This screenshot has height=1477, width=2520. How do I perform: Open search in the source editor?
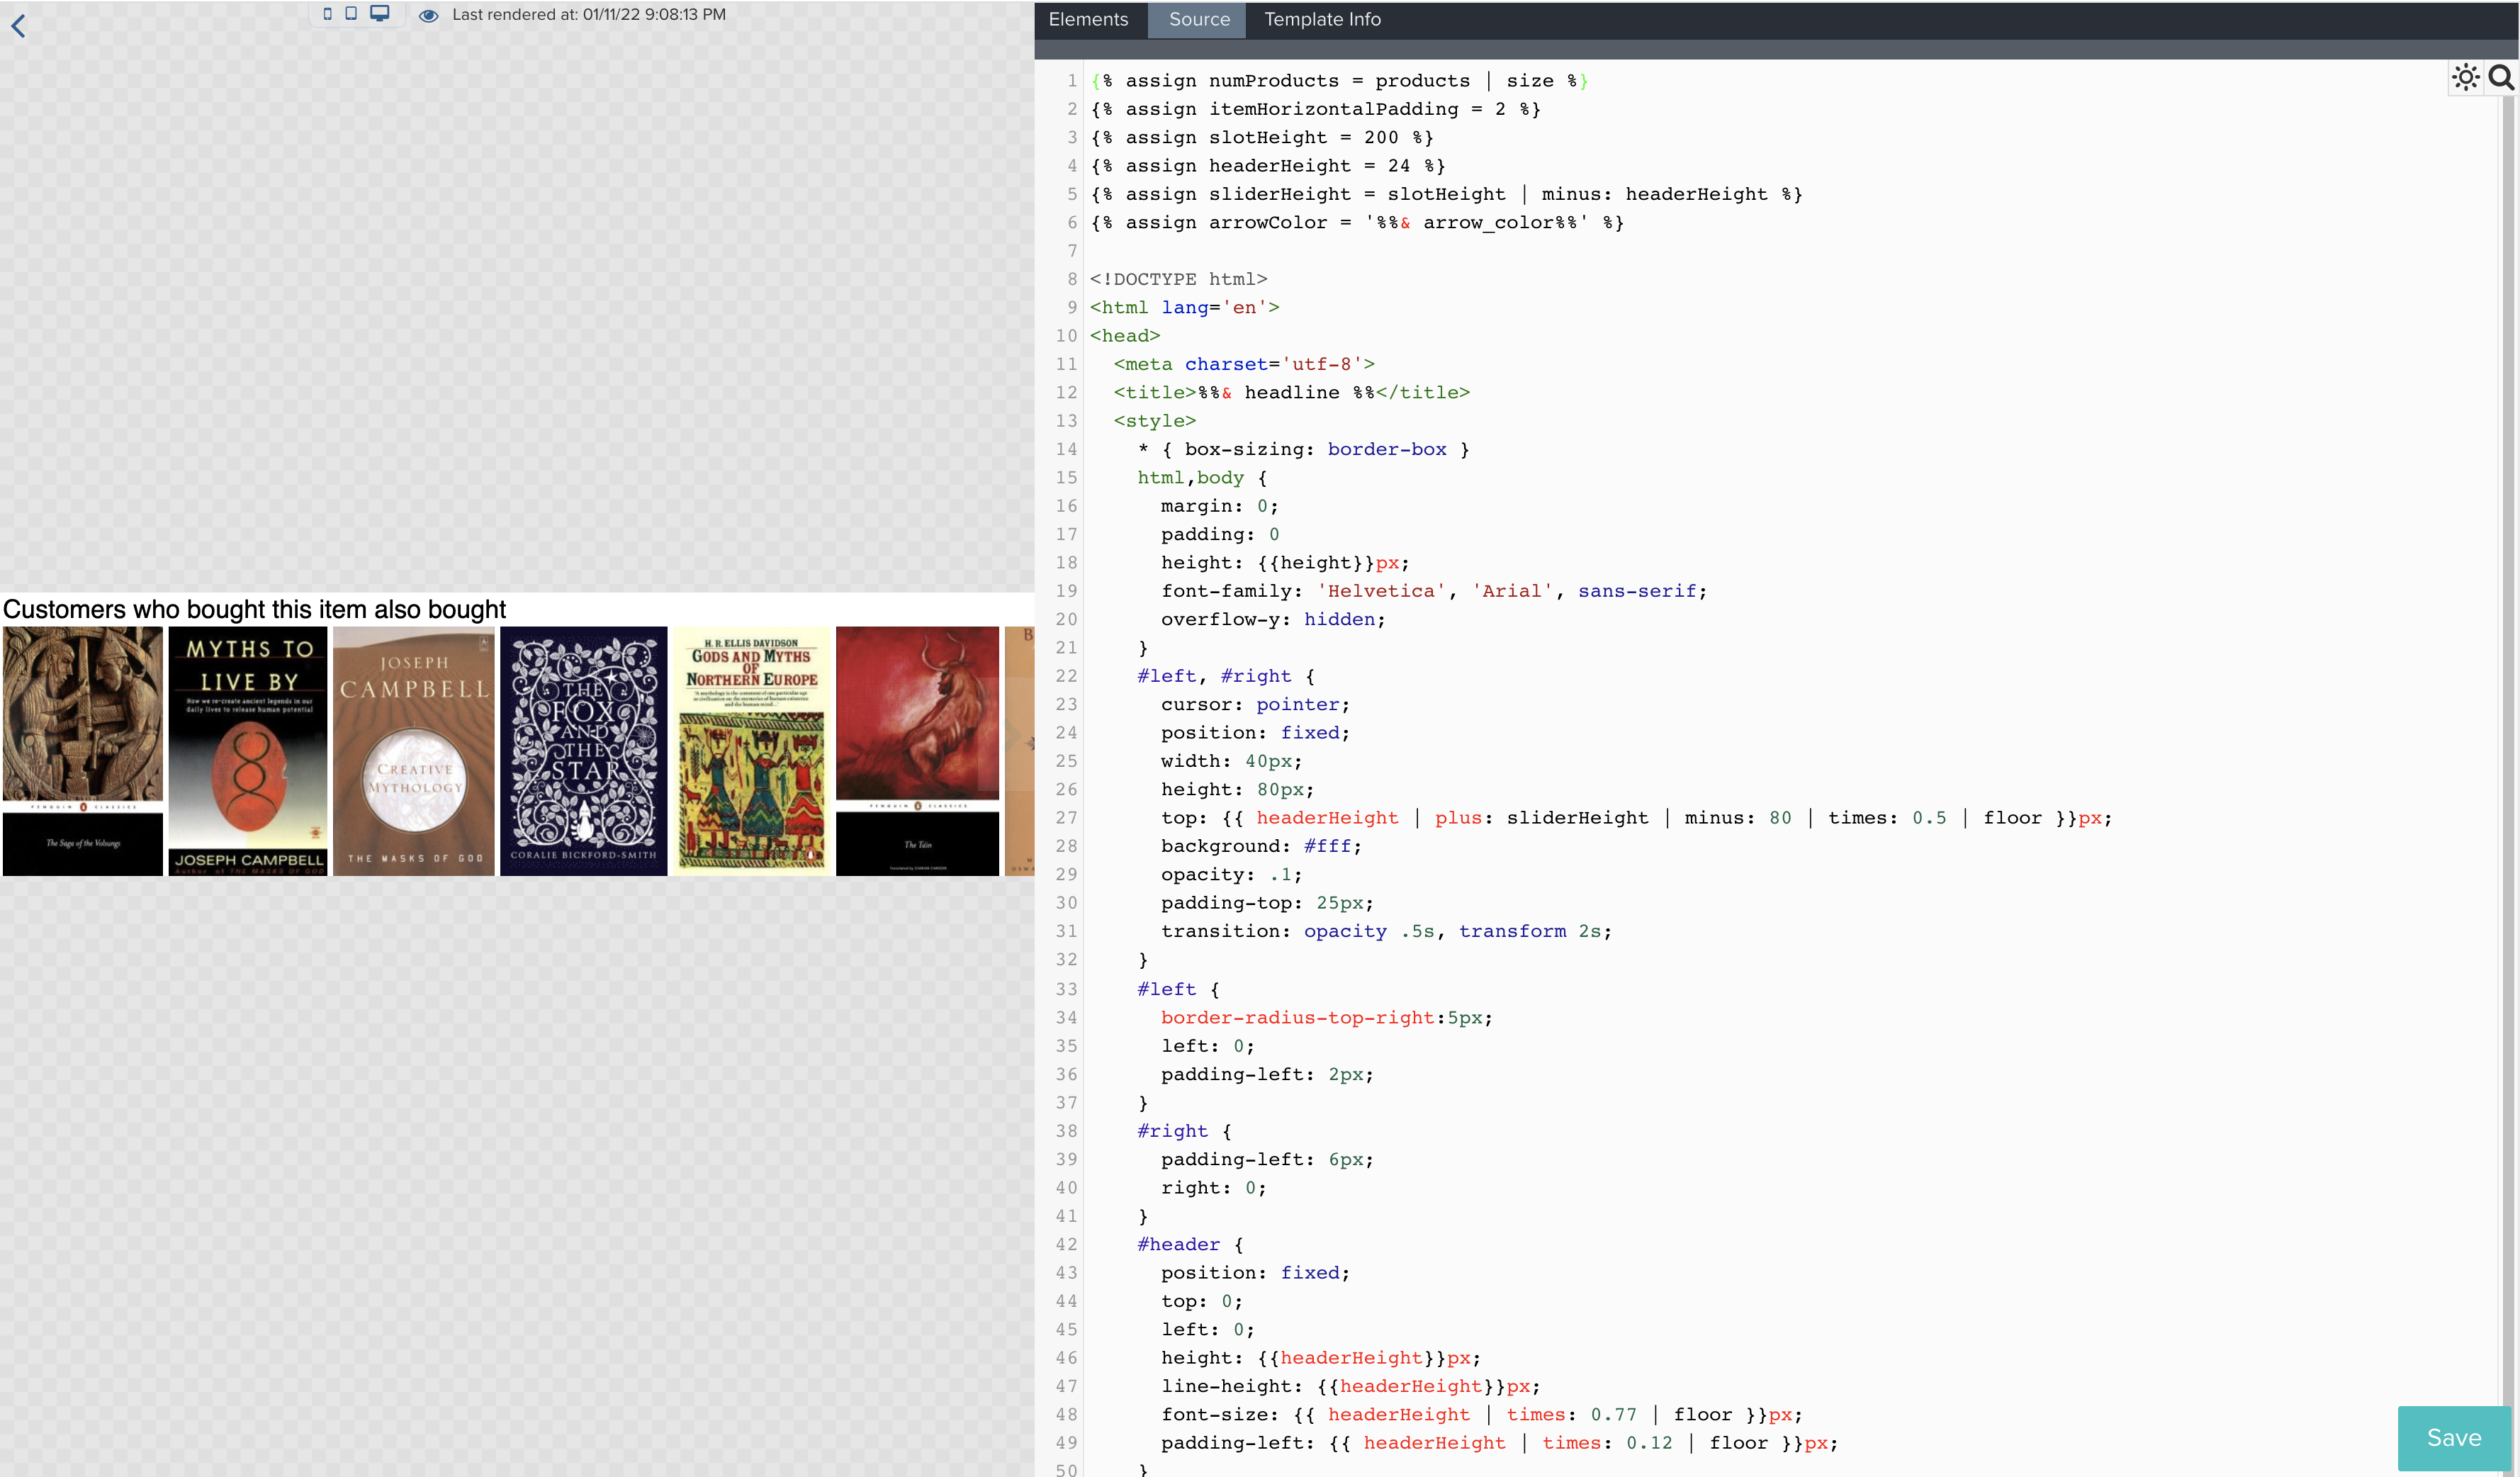coord(2500,77)
